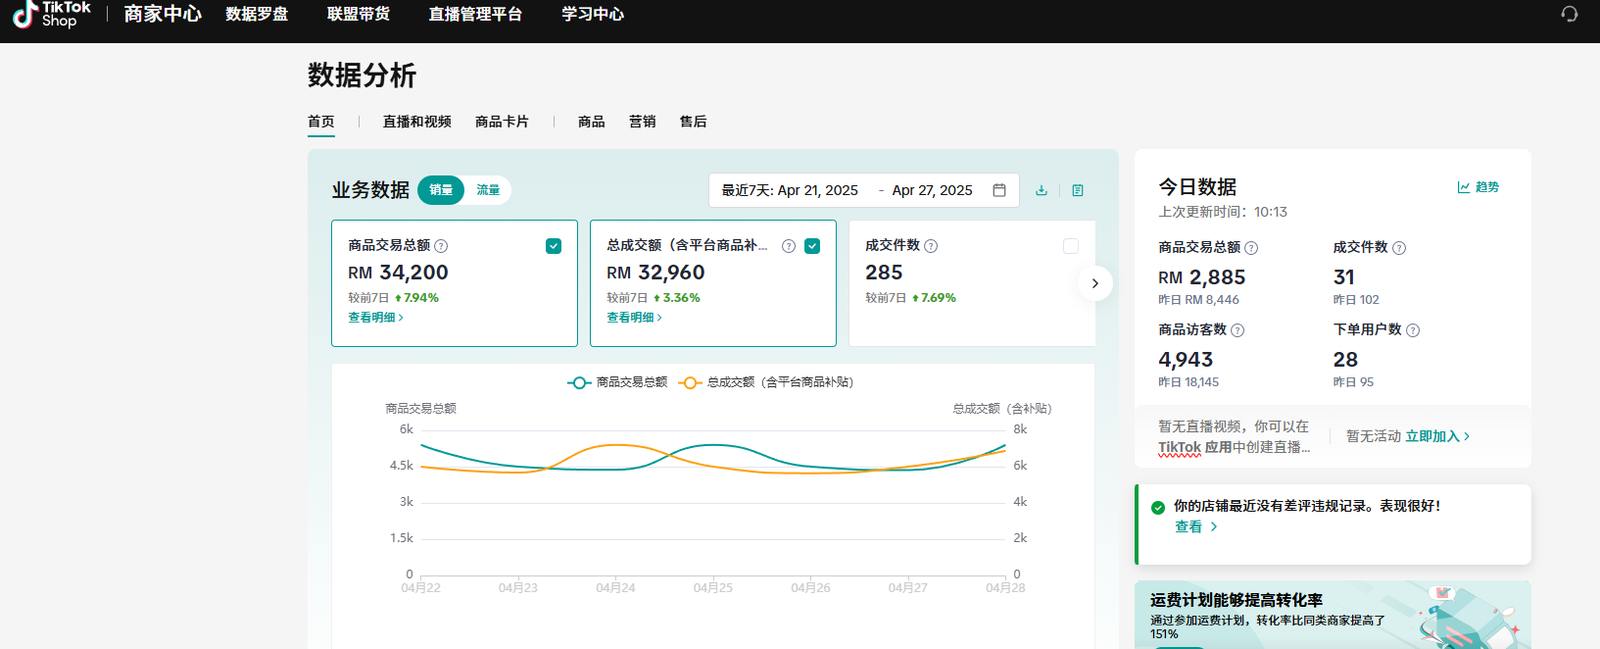Click the RM 32,960 value
Screen dimensions: 1600x649
point(656,273)
